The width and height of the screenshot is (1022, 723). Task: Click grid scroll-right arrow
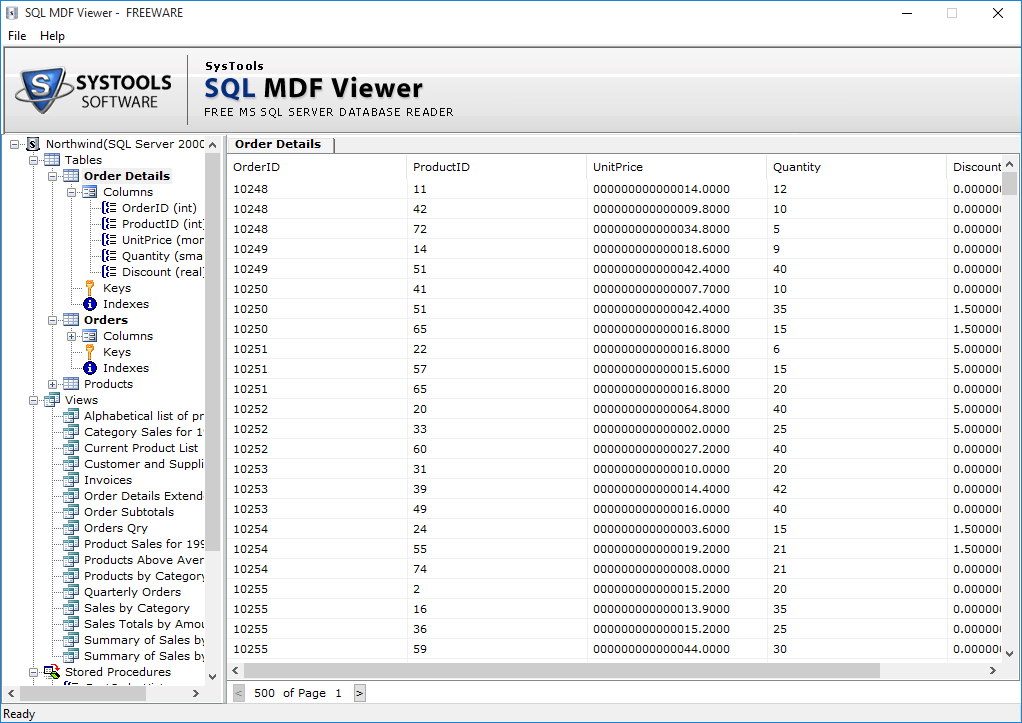[x=993, y=671]
